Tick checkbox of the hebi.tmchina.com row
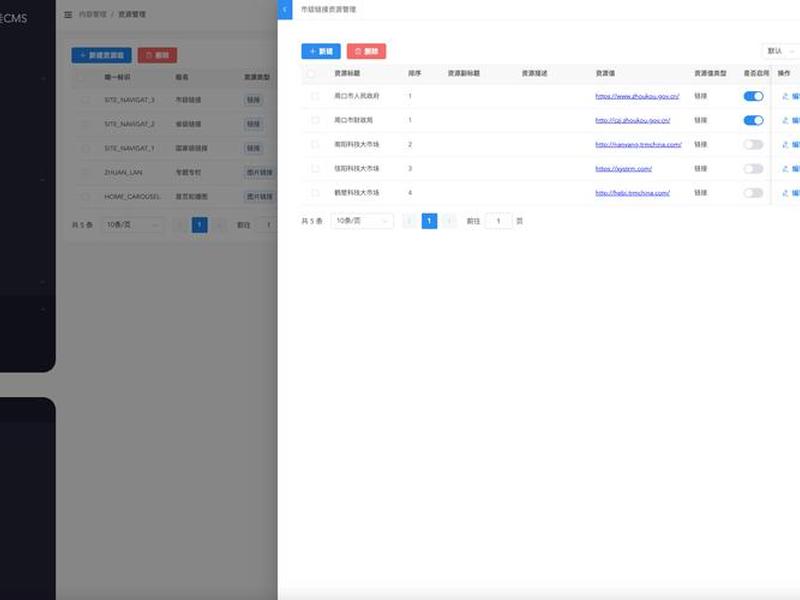Screen dimensions: 800x600 click(x=315, y=193)
